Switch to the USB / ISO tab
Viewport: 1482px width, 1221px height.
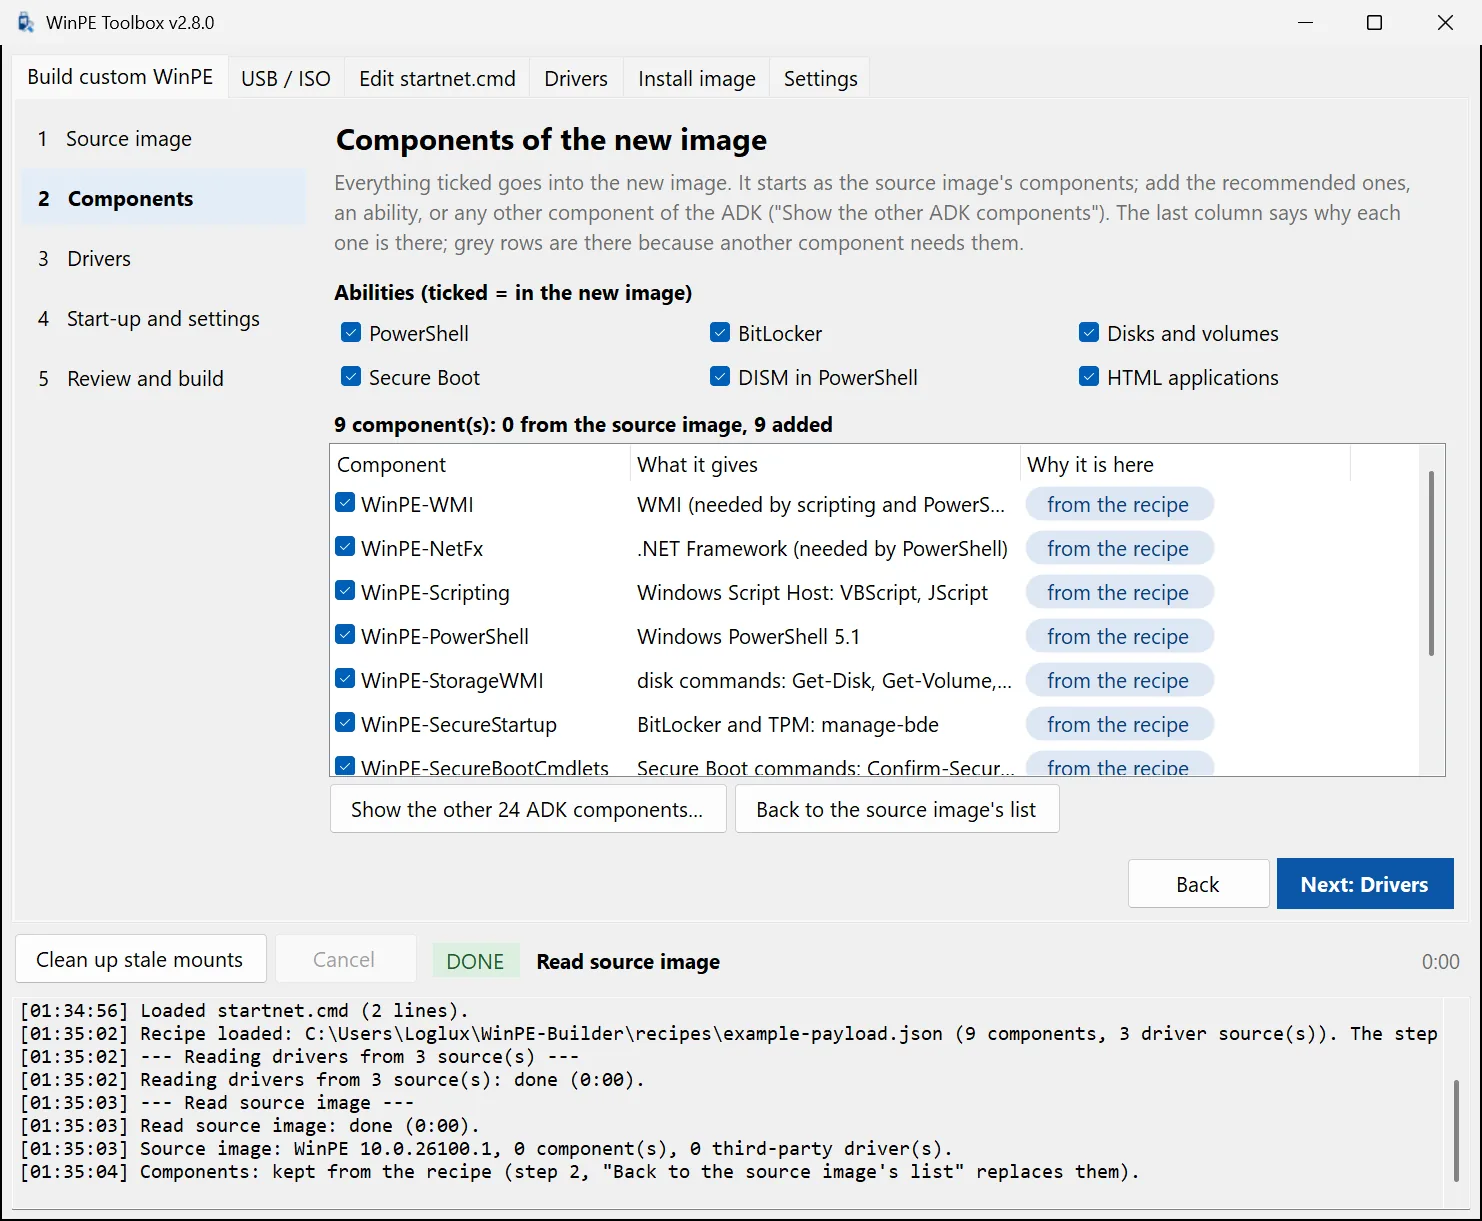tap(286, 78)
